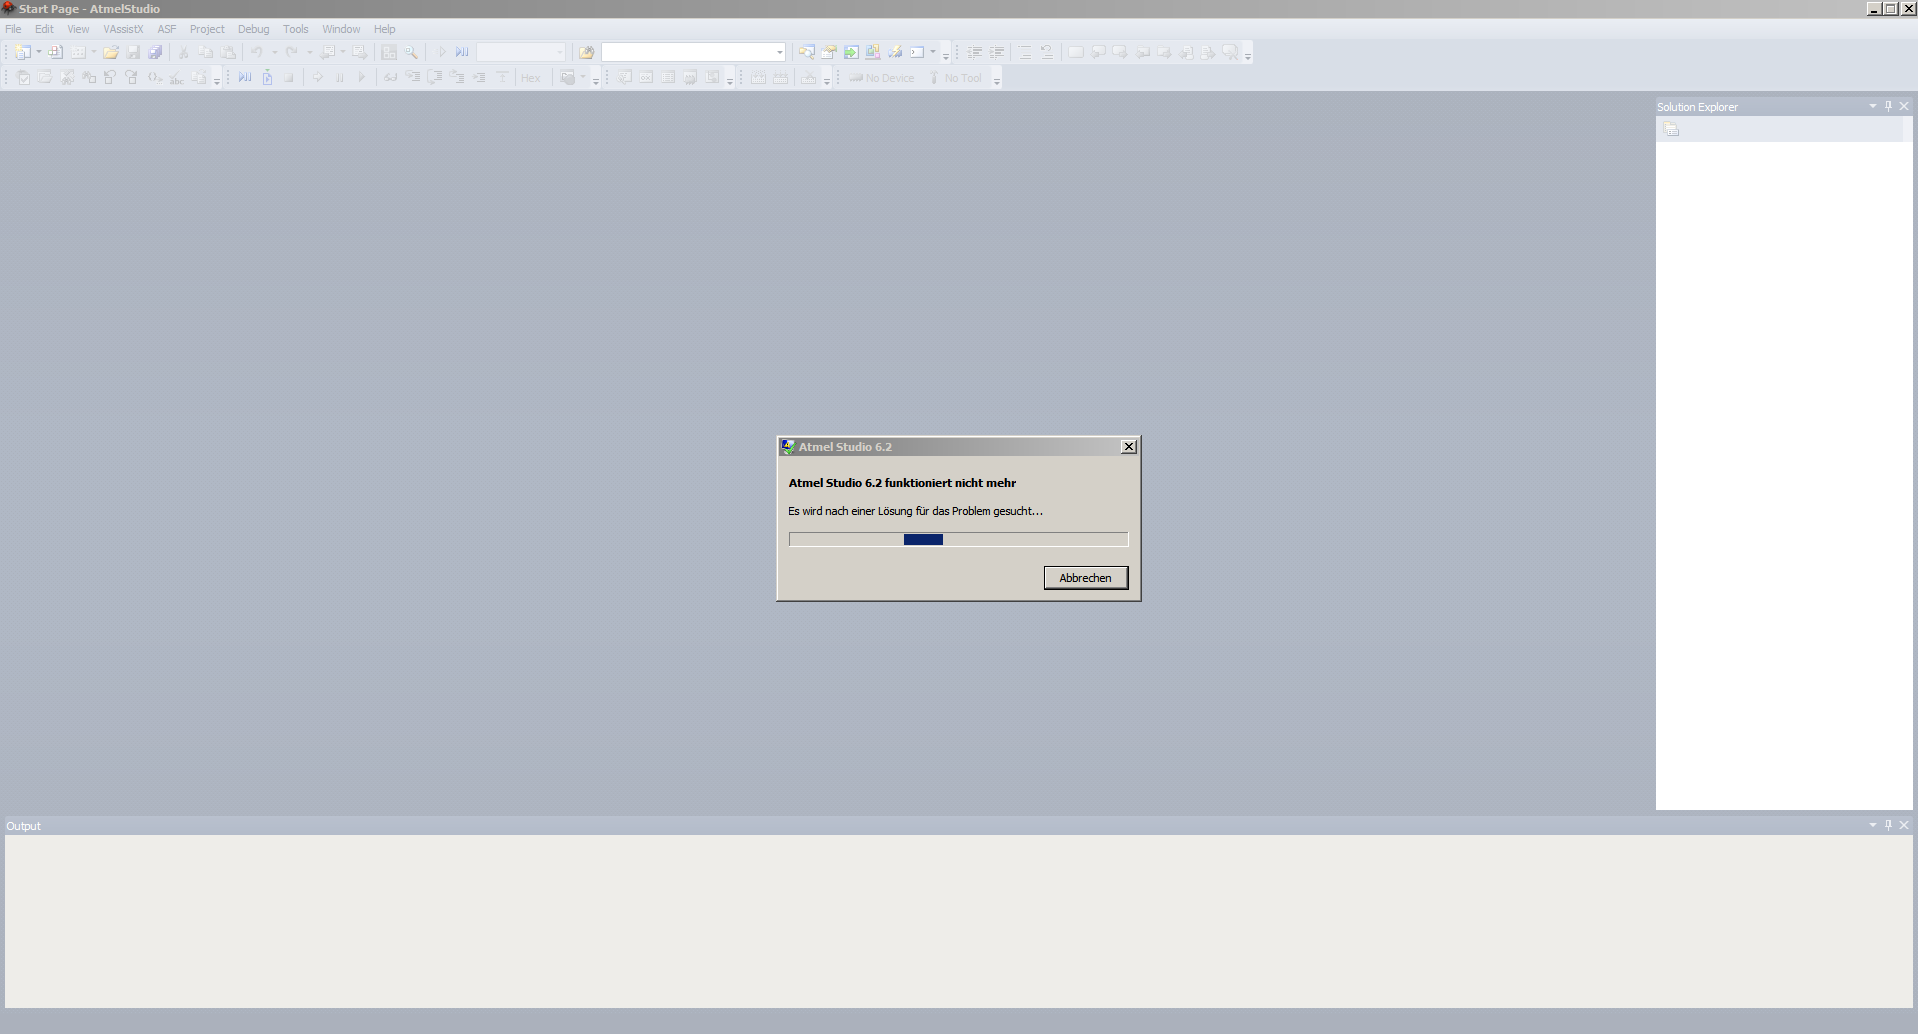The height and width of the screenshot is (1034, 1918).
Task: Click the Start Debugging and Break icon
Action: click(462, 52)
